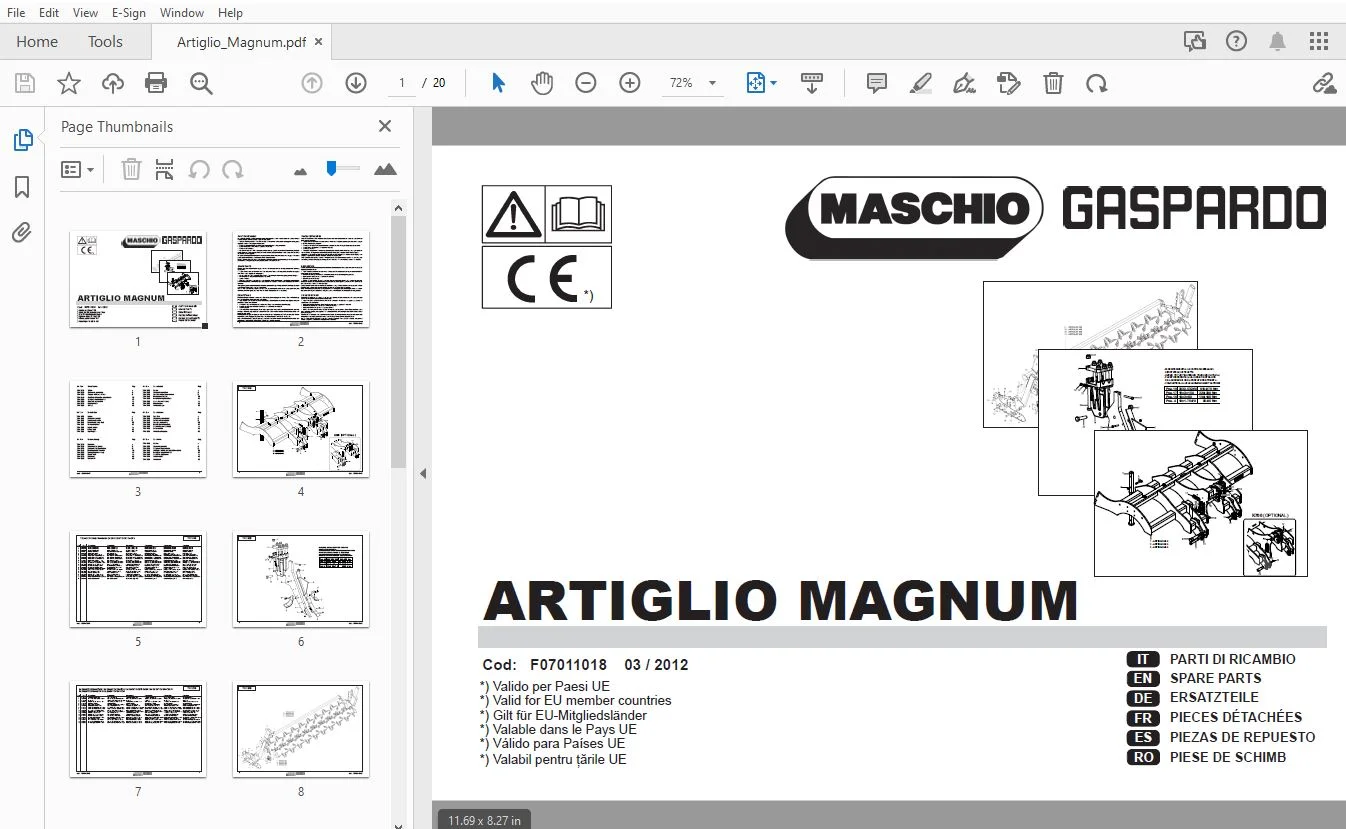Rotate page clockwise in toolbar
Screen dimensions: 1346x829
point(1097,83)
